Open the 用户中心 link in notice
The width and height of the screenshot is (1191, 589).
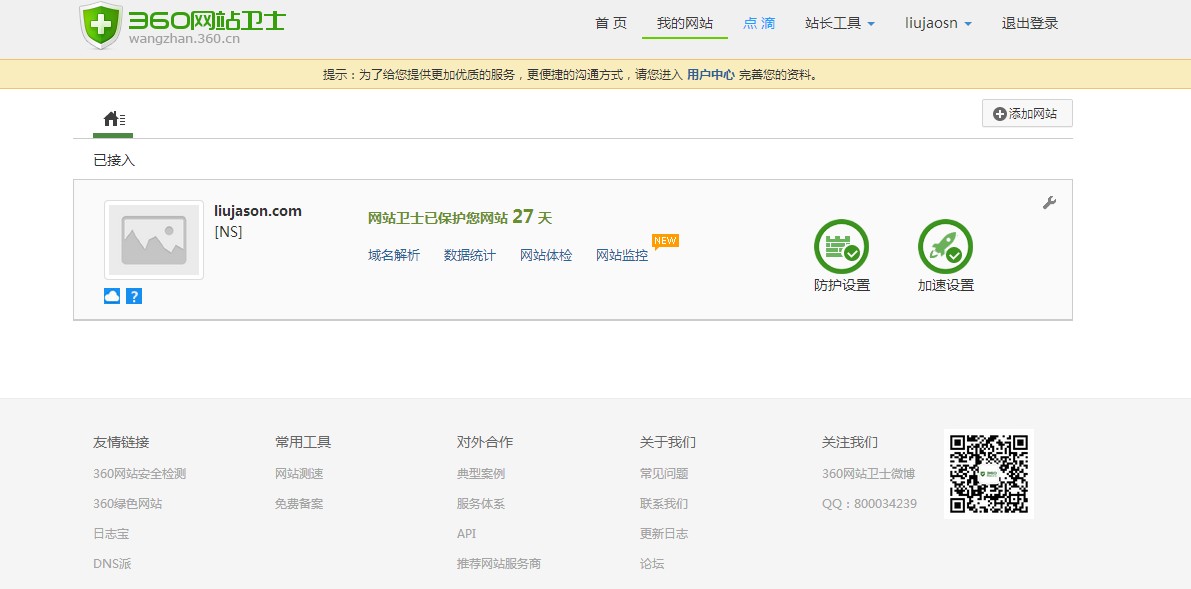(710, 74)
